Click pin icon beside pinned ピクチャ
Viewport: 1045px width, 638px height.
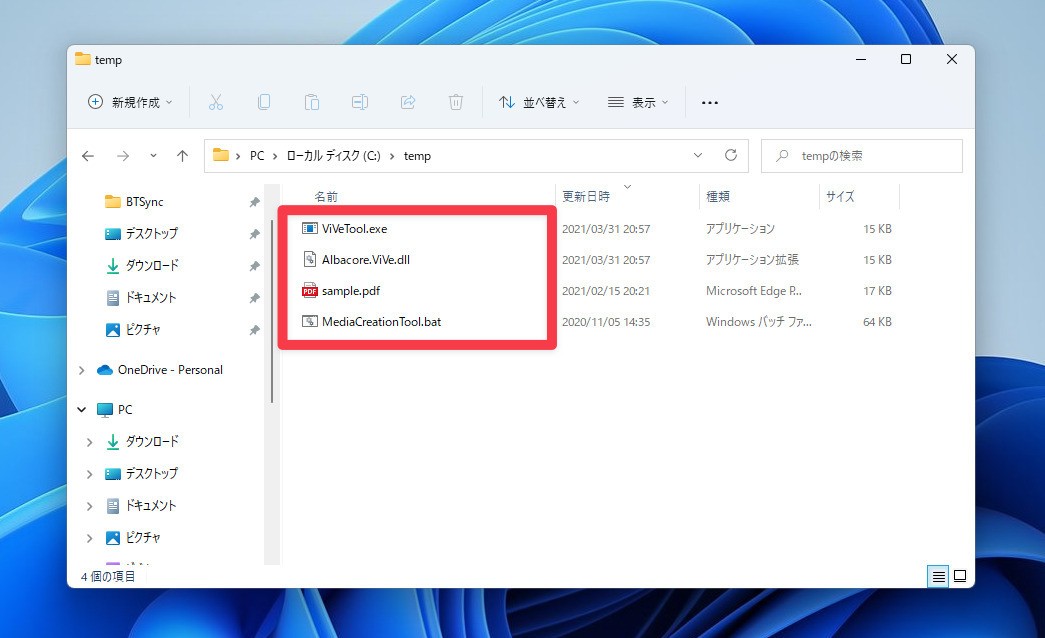[255, 330]
